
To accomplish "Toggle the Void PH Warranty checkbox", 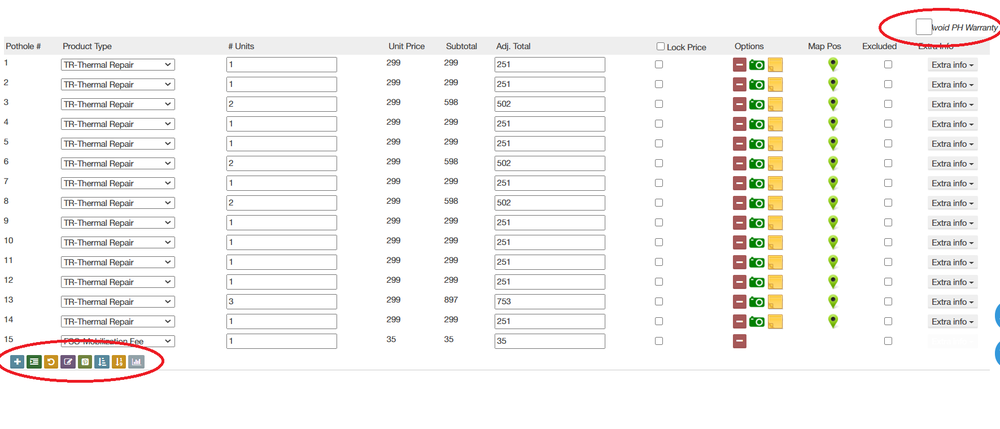I will pyautogui.click(x=924, y=27).
